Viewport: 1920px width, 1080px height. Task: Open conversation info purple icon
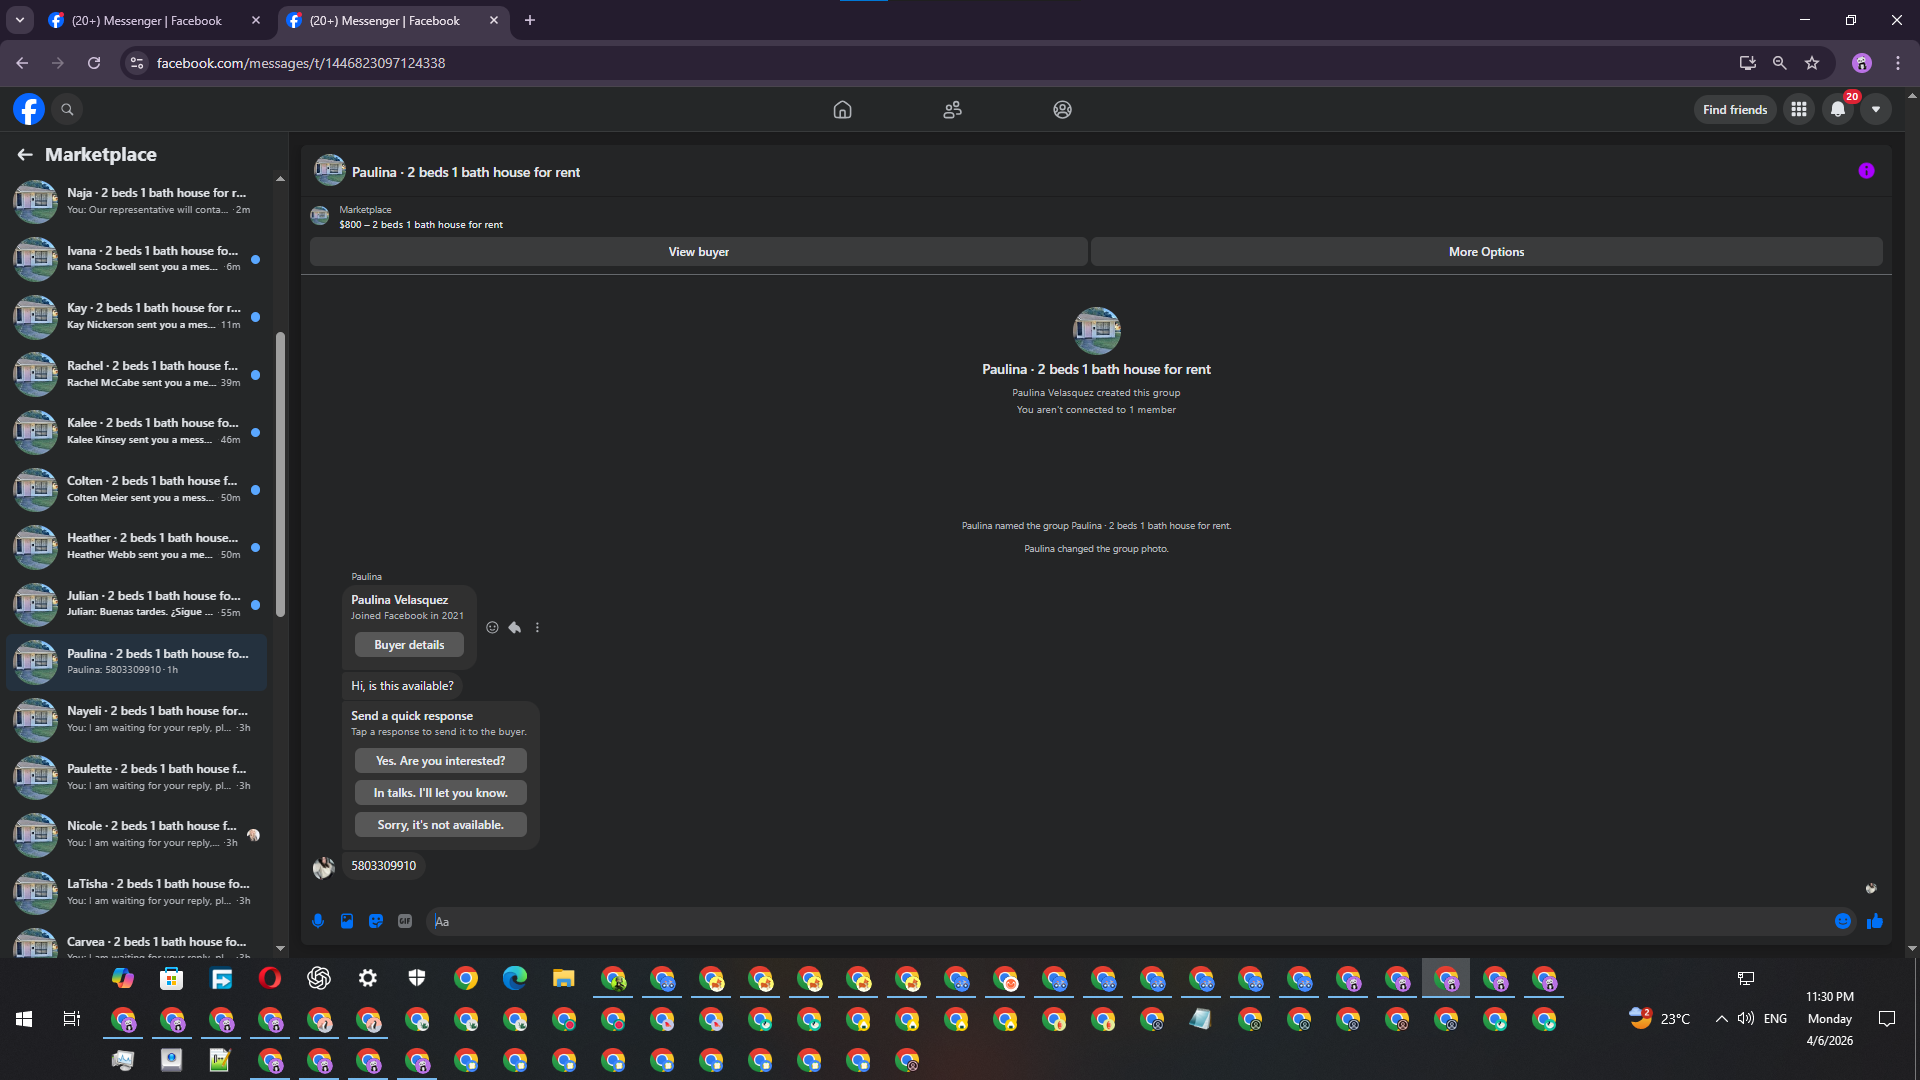(x=1866, y=171)
